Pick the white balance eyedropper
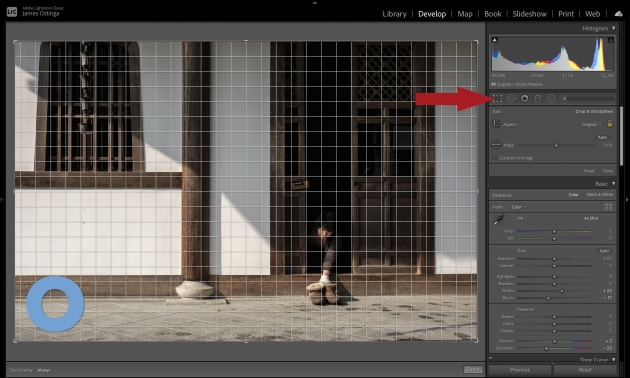 (x=499, y=220)
